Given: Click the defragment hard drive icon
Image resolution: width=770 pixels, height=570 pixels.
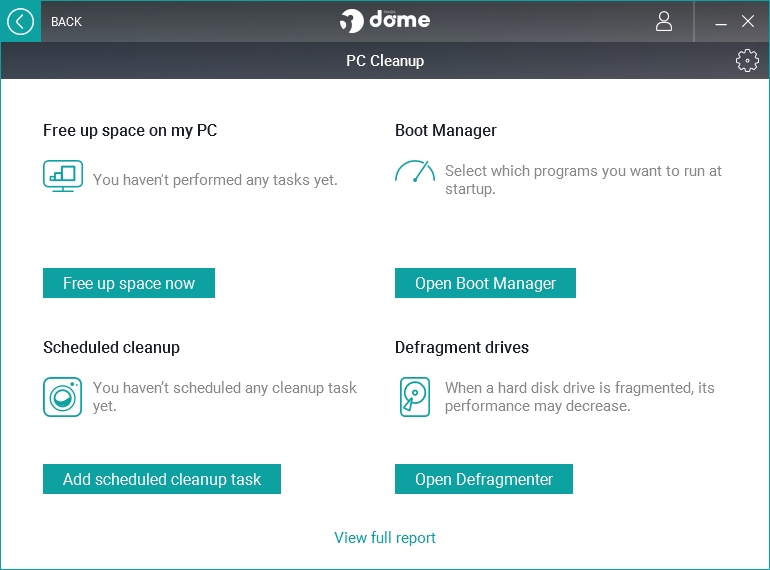Looking at the screenshot, I should 415,397.
